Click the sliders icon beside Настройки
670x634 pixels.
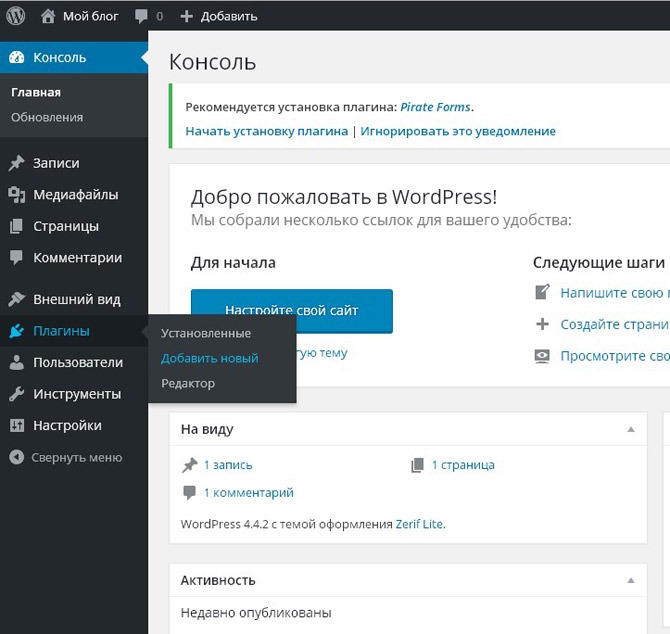pos(16,425)
